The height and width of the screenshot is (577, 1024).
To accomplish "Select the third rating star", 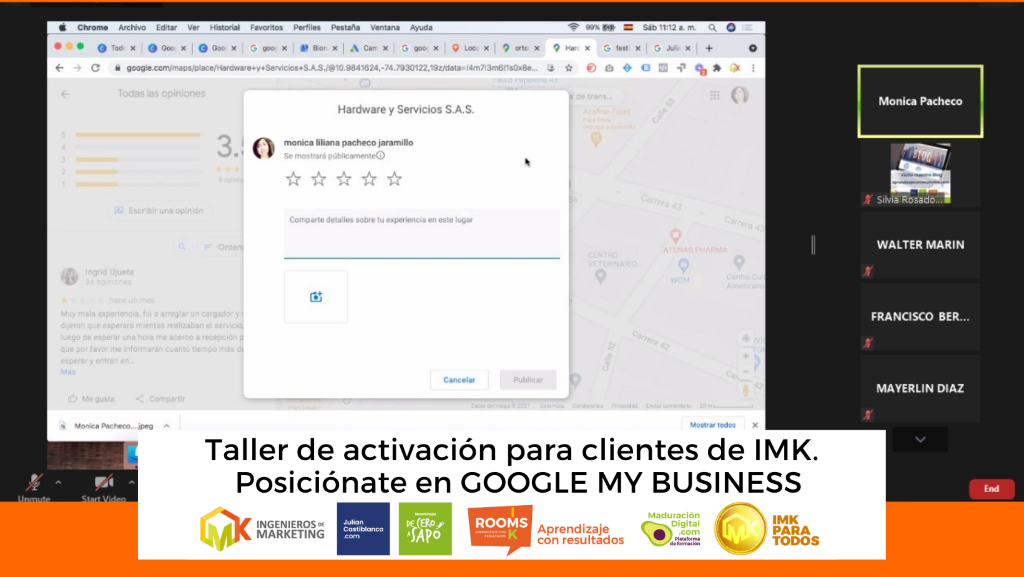I will click(344, 179).
